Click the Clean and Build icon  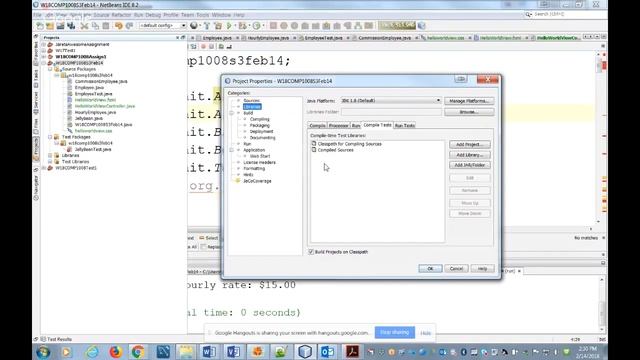coord(218,26)
